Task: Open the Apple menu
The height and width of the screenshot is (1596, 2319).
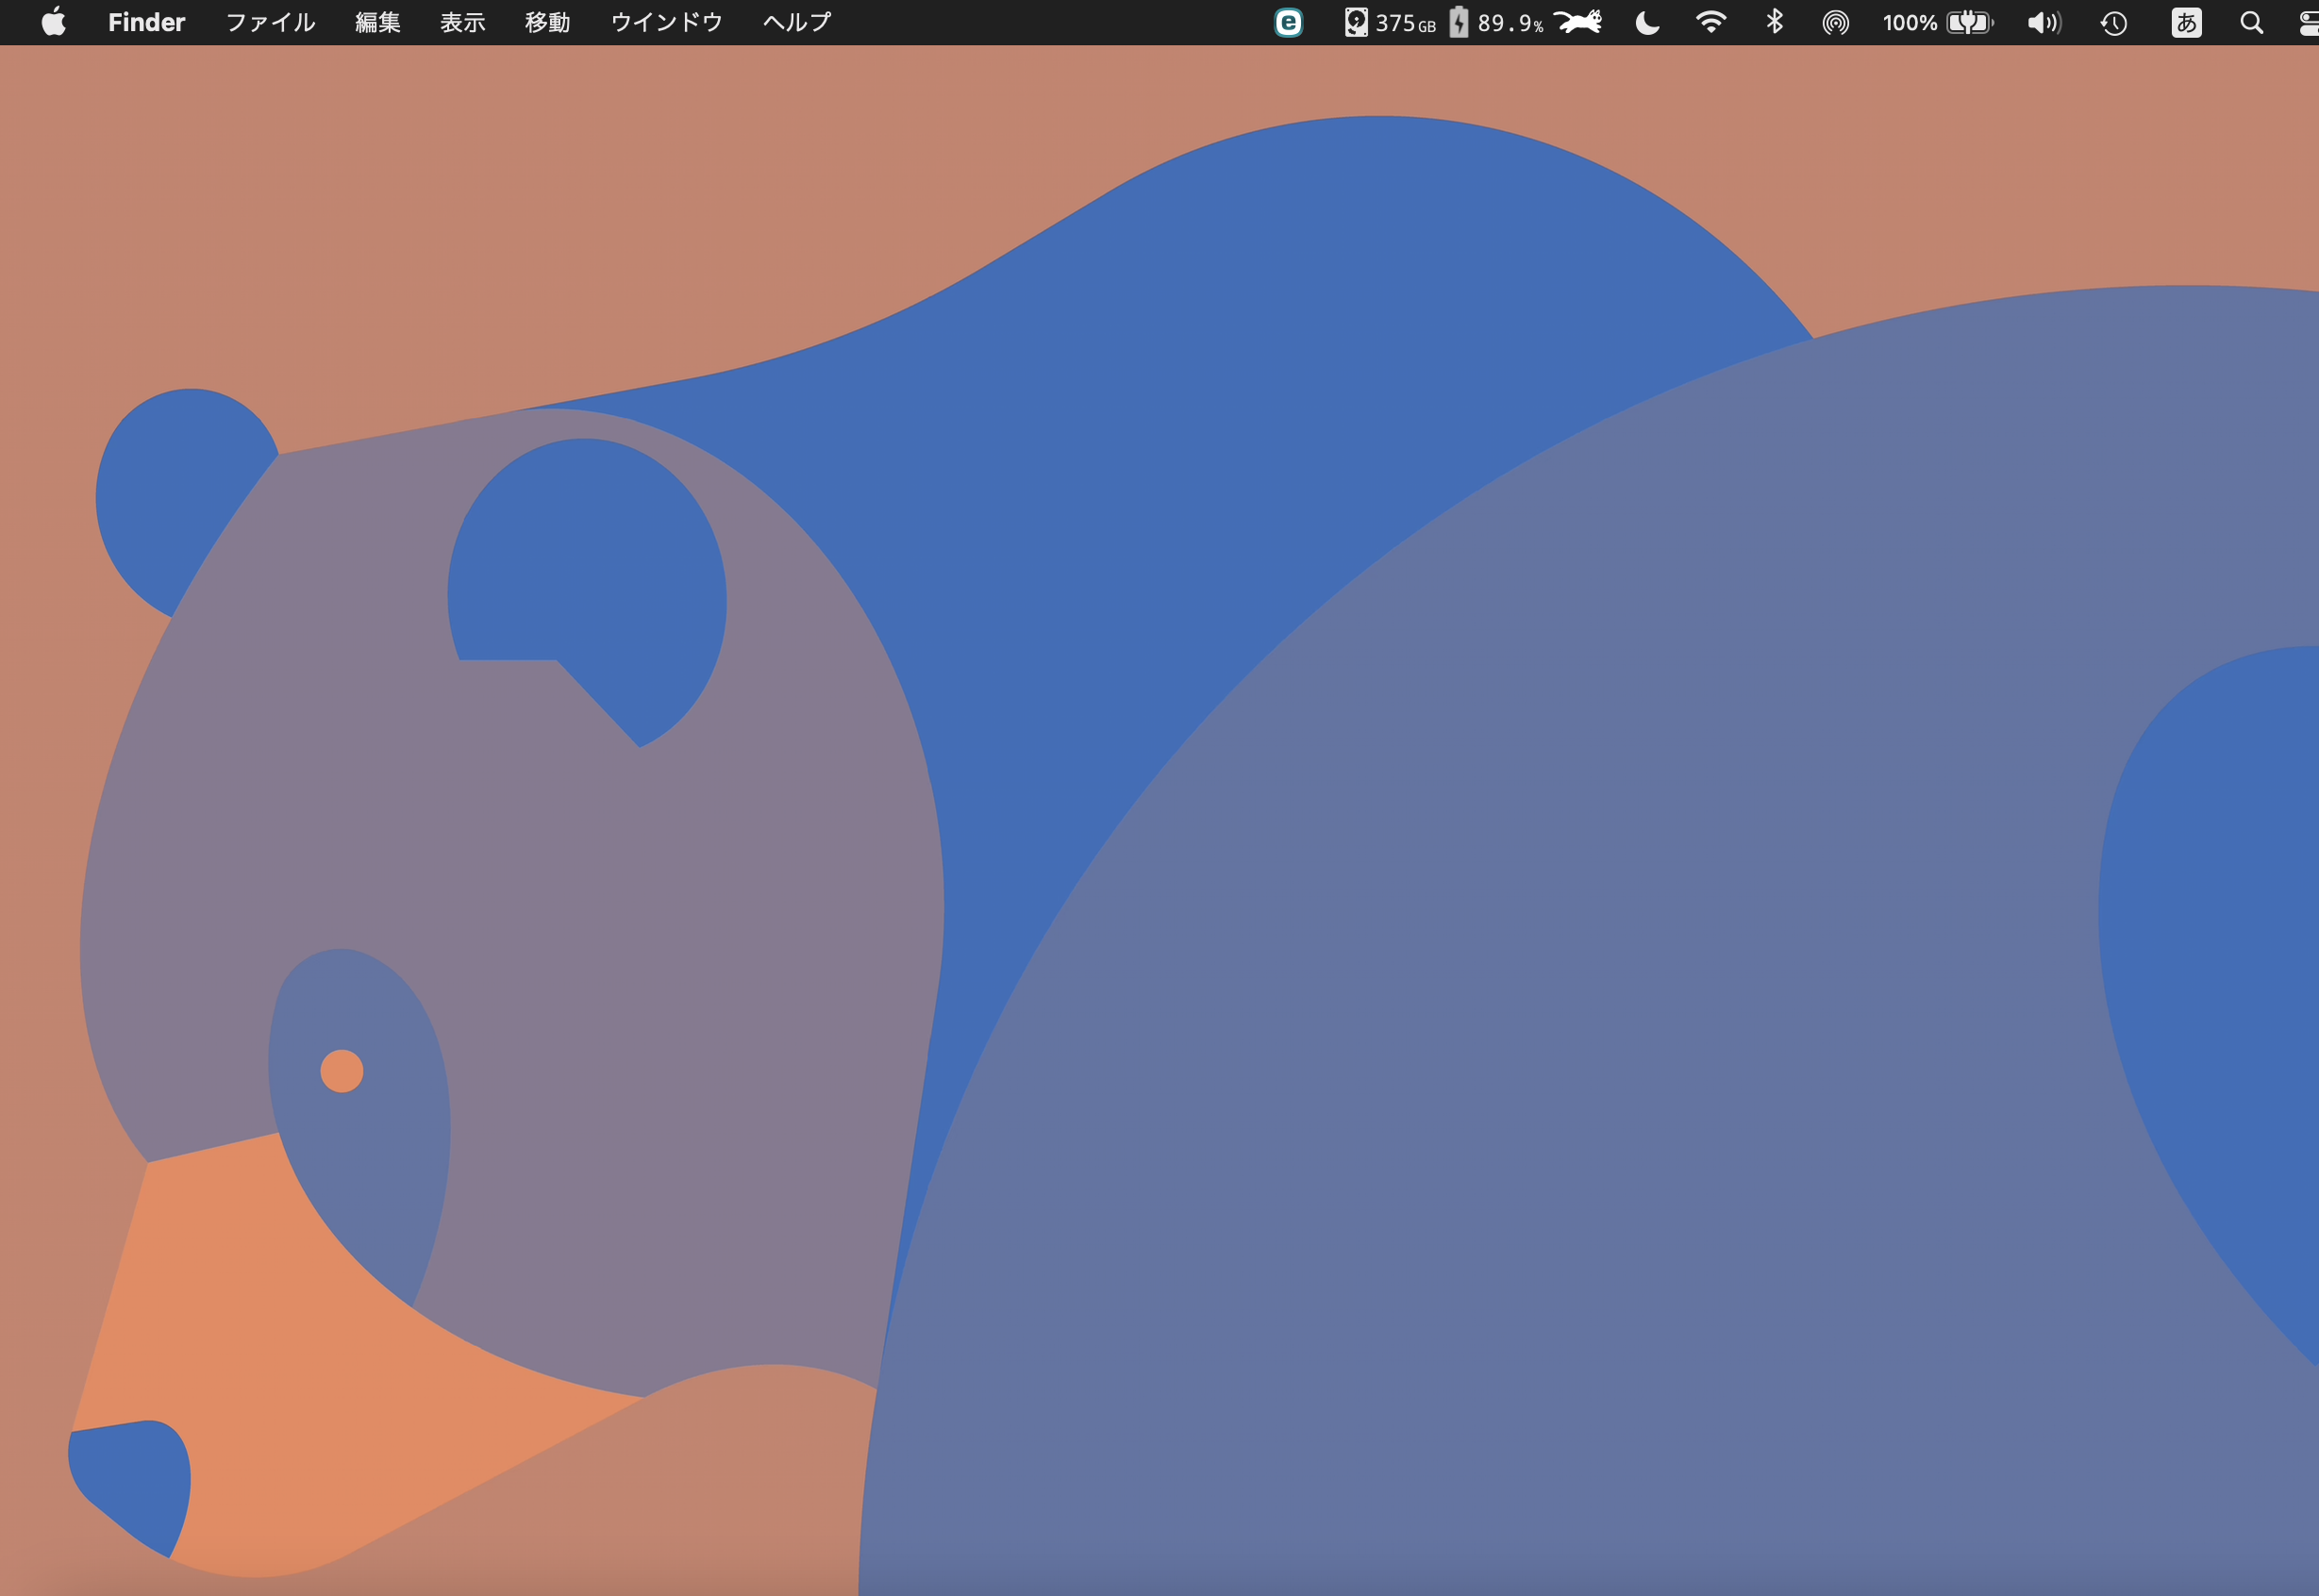Action: coord(53,22)
